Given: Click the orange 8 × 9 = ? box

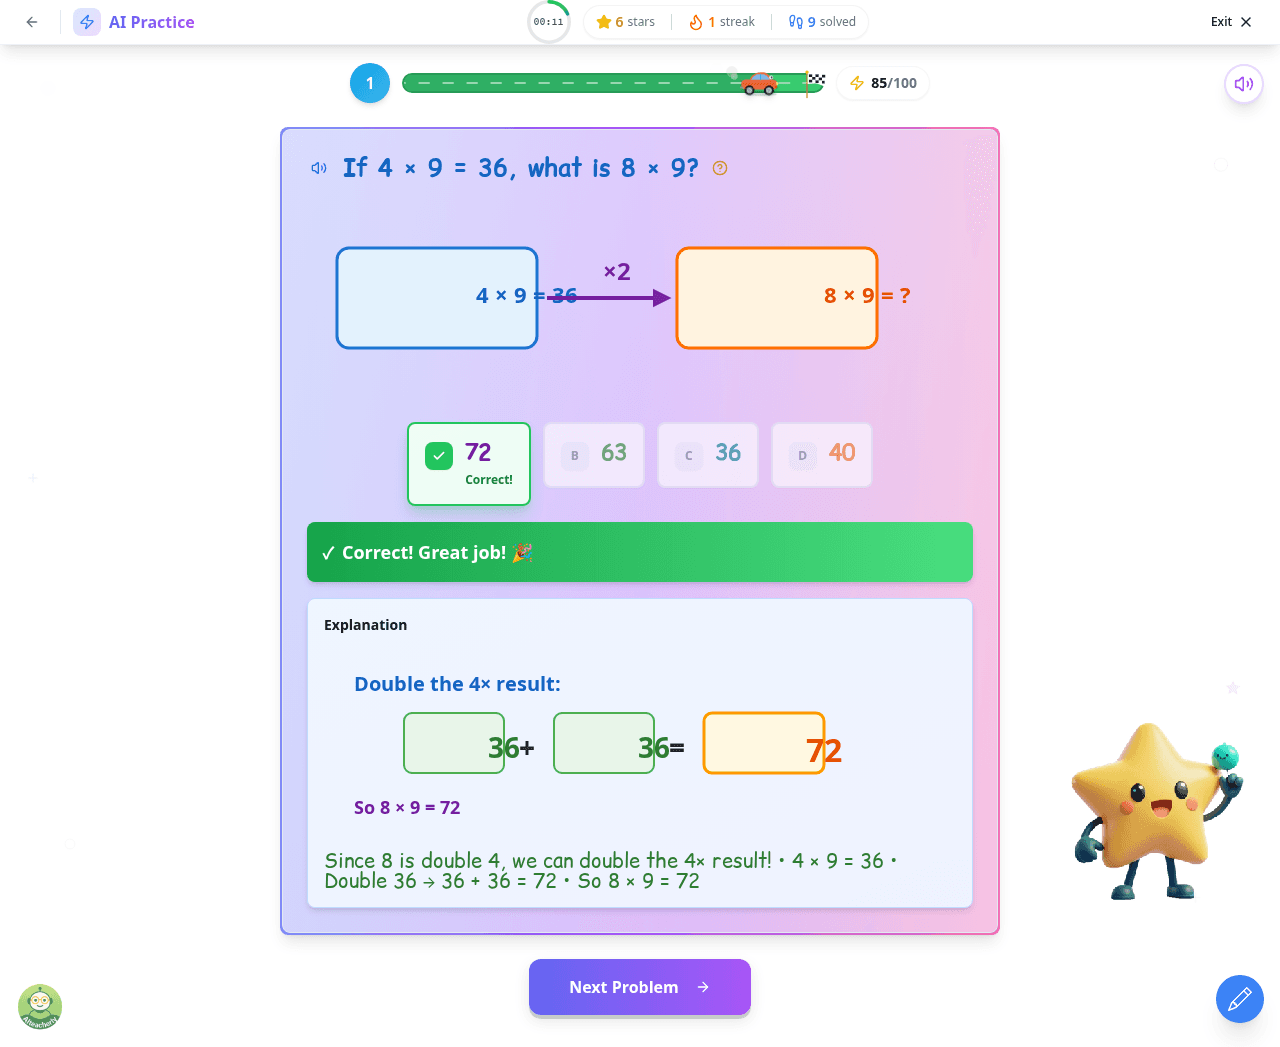Looking at the screenshot, I should click(777, 298).
